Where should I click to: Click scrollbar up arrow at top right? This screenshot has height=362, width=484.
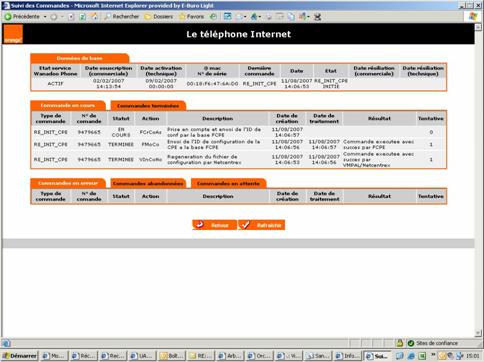[478, 27]
